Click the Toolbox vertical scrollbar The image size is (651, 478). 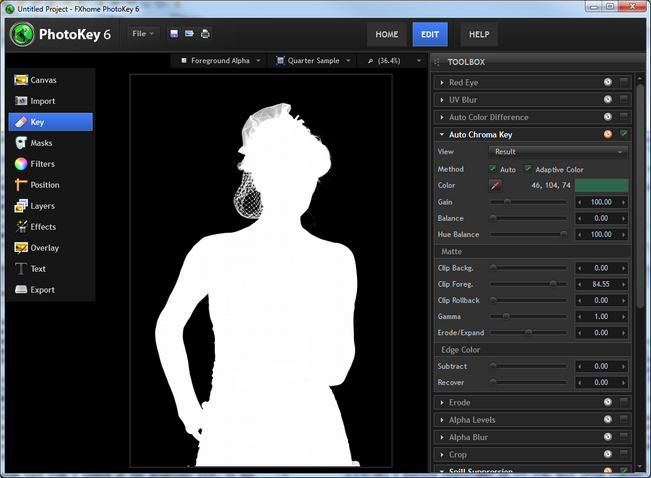(x=640, y=195)
